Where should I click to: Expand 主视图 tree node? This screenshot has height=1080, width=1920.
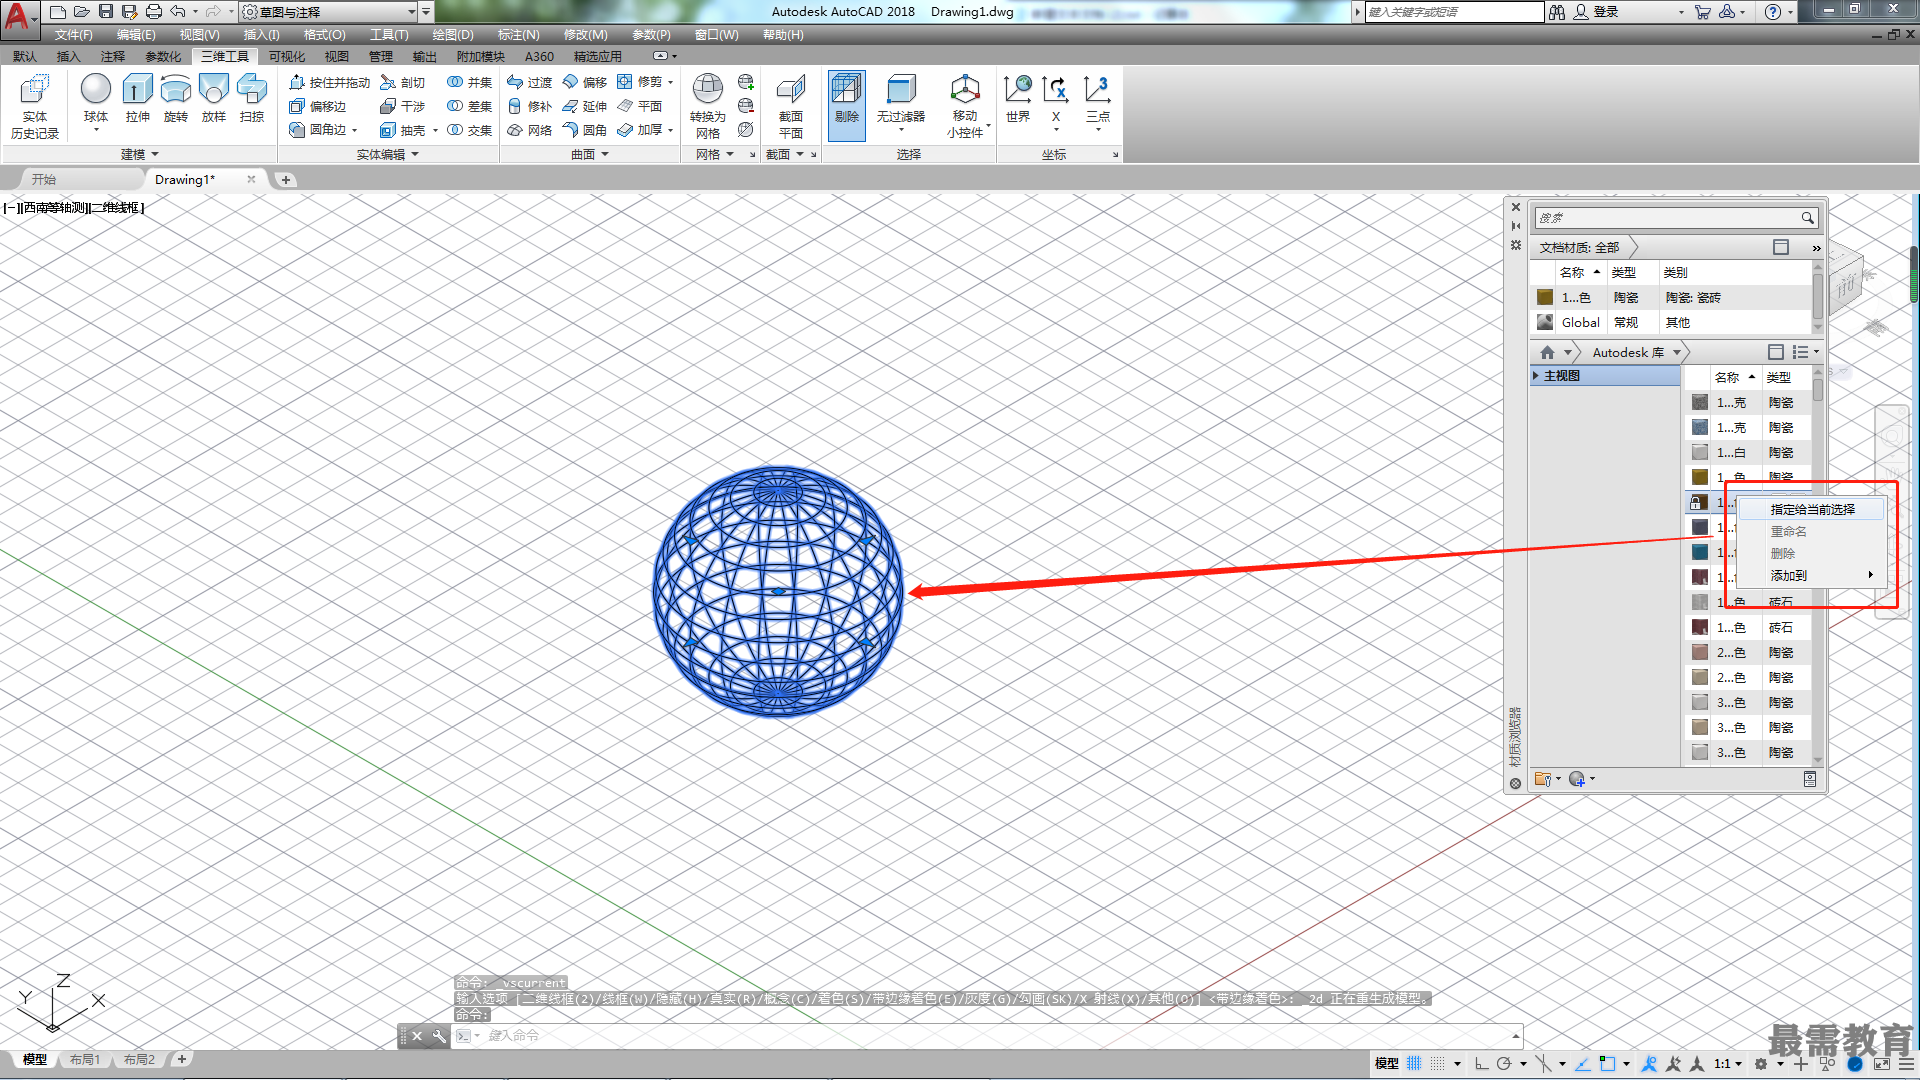click(1536, 376)
